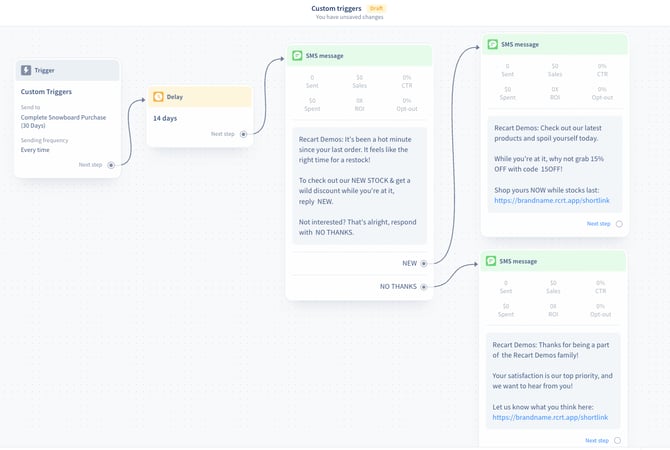Screen dimensions: 670x450
Task: Click the Draft status badge
Action: (376, 8)
